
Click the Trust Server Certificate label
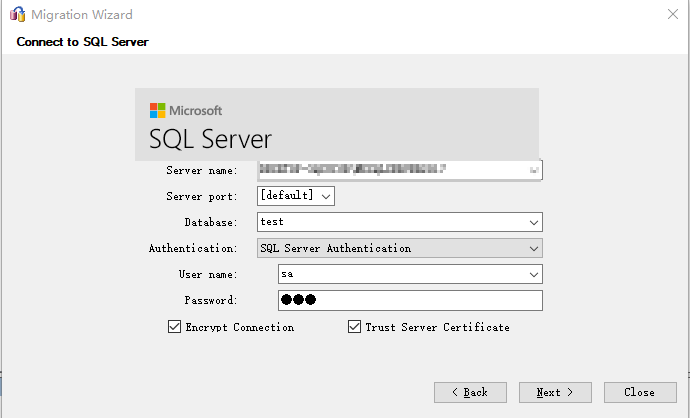437,327
